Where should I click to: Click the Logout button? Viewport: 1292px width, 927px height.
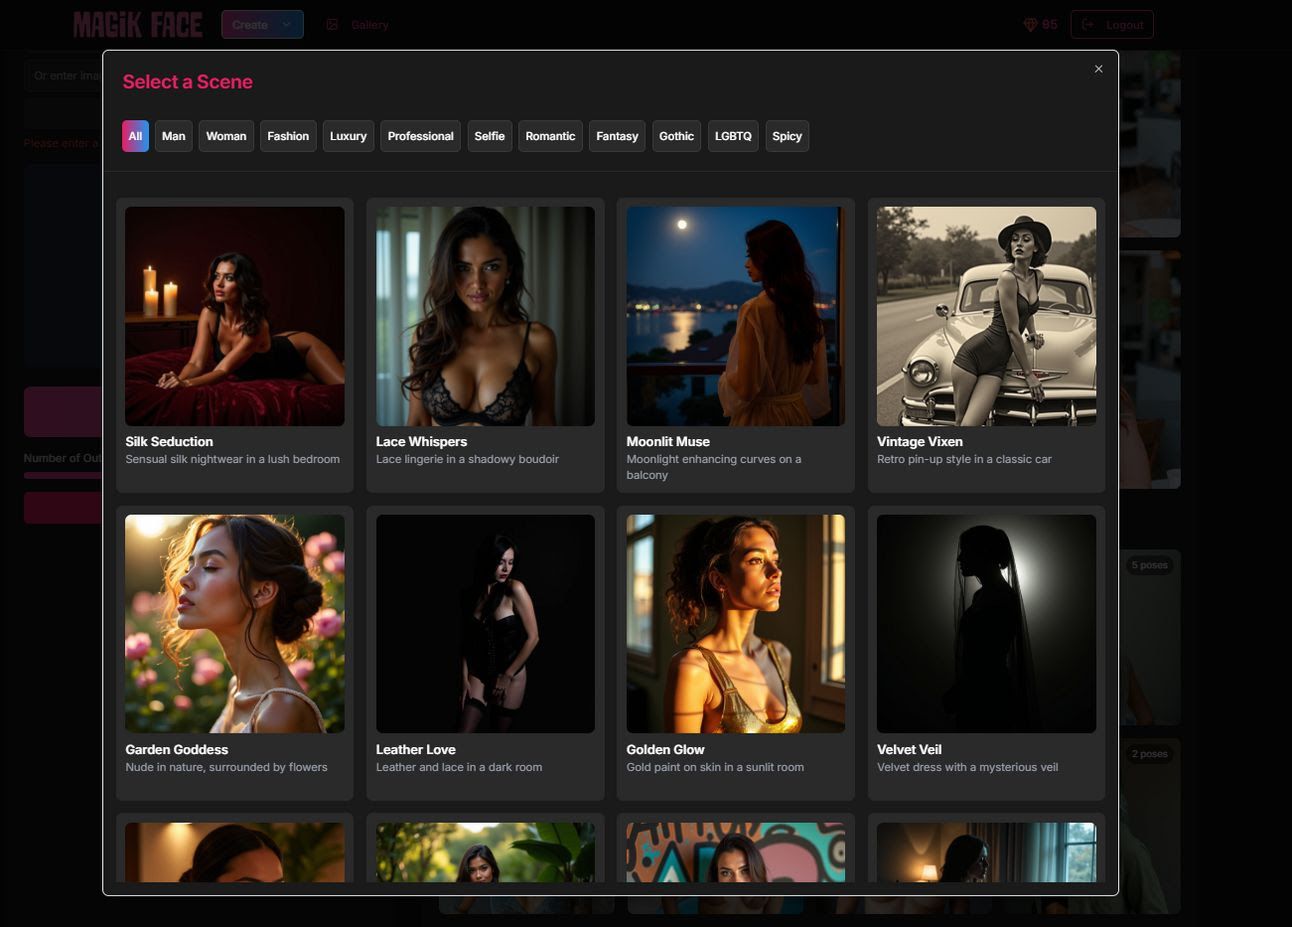coord(1112,25)
